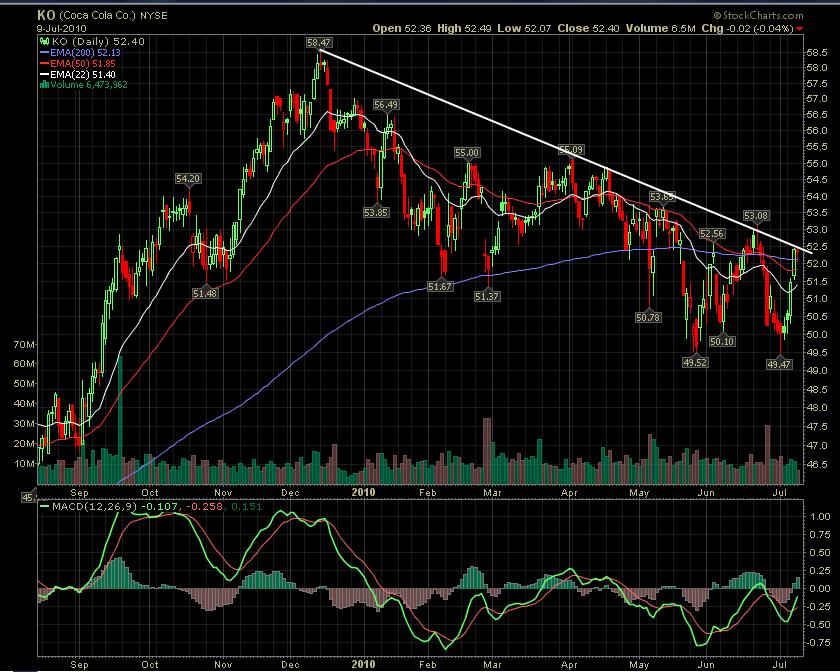840x672 pixels.
Task: Click '58.5' on the price axis
Action: click(x=816, y=53)
